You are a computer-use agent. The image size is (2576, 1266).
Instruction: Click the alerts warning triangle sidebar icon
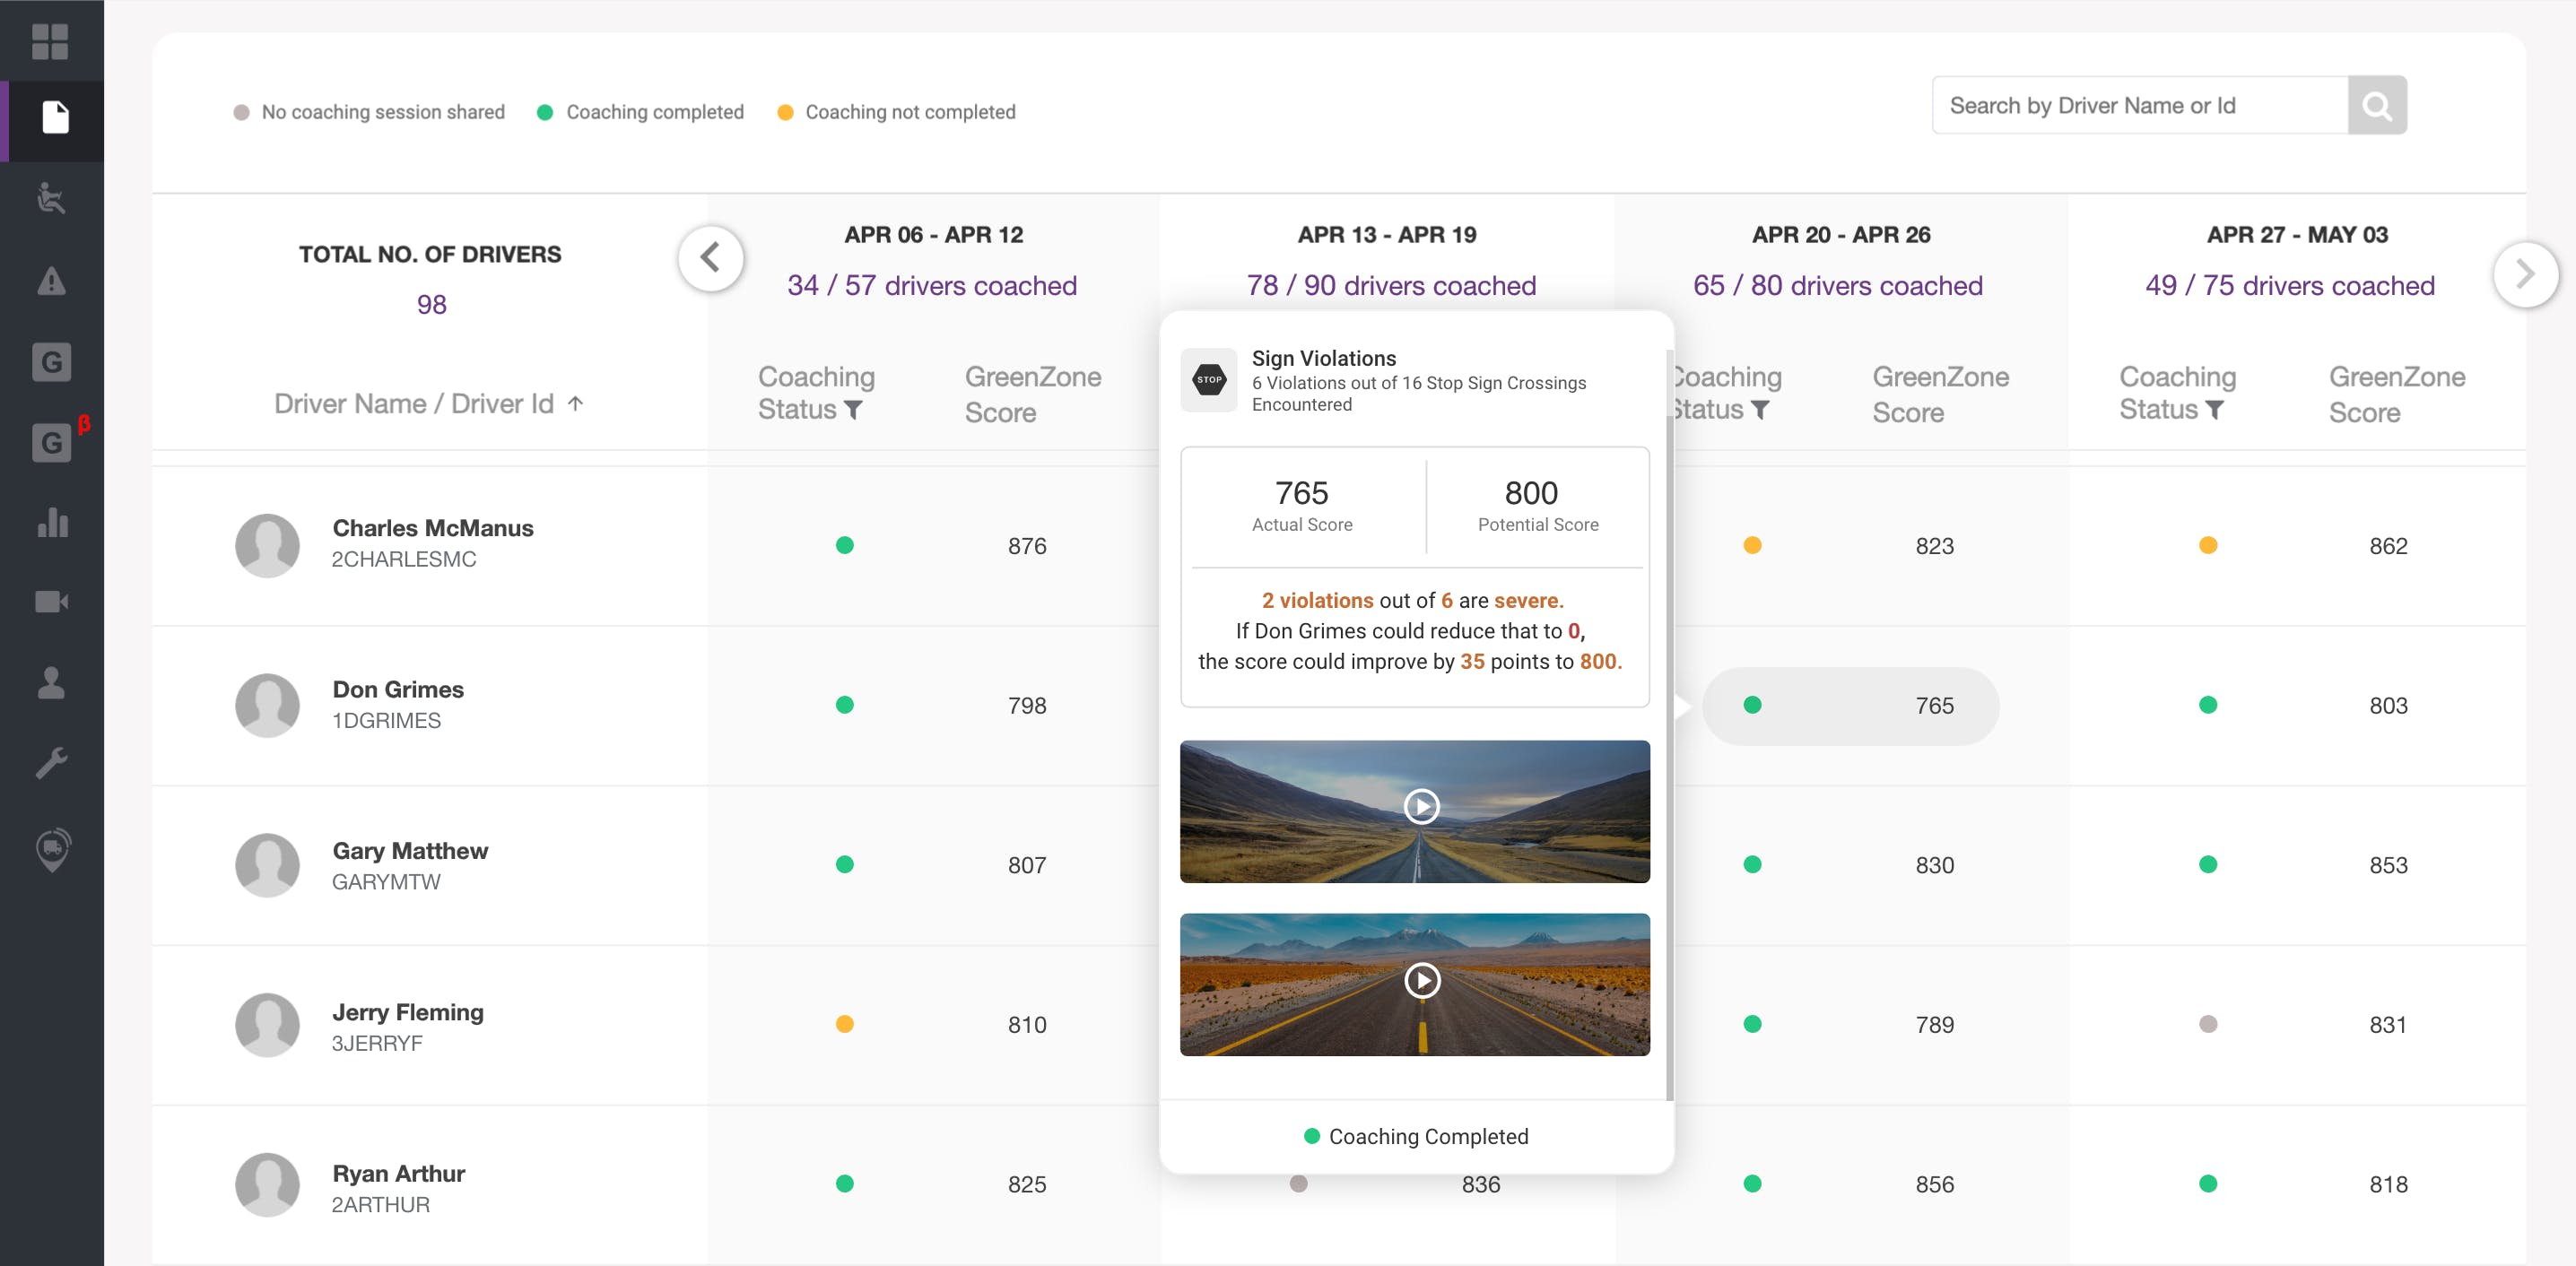pyautogui.click(x=51, y=282)
